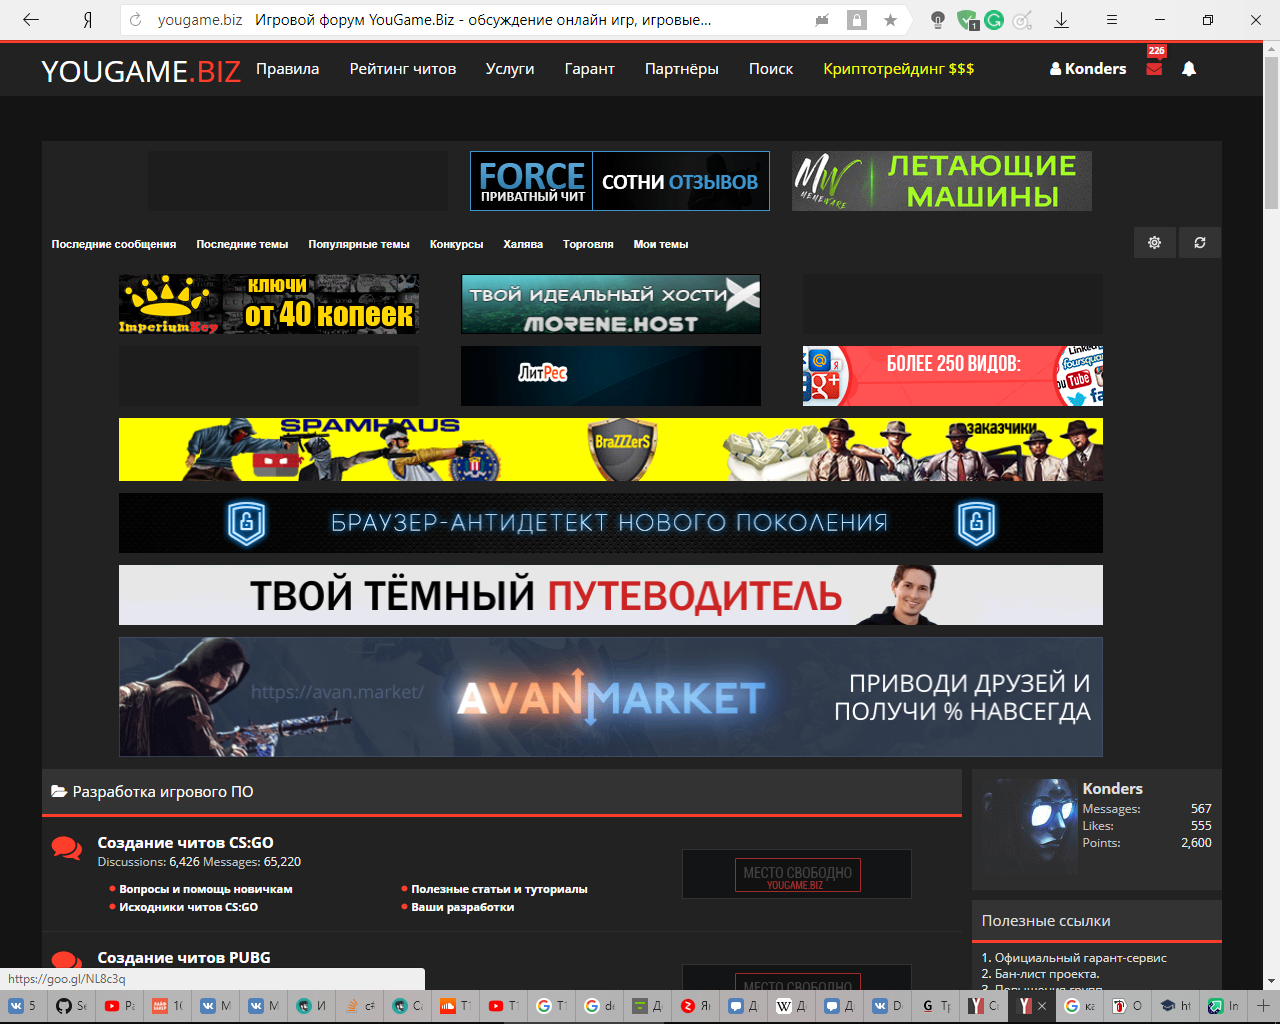Image resolution: width=1280 pixels, height=1024 pixels.
Task: Open the Konders profile name in sidebar
Action: (x=1112, y=789)
